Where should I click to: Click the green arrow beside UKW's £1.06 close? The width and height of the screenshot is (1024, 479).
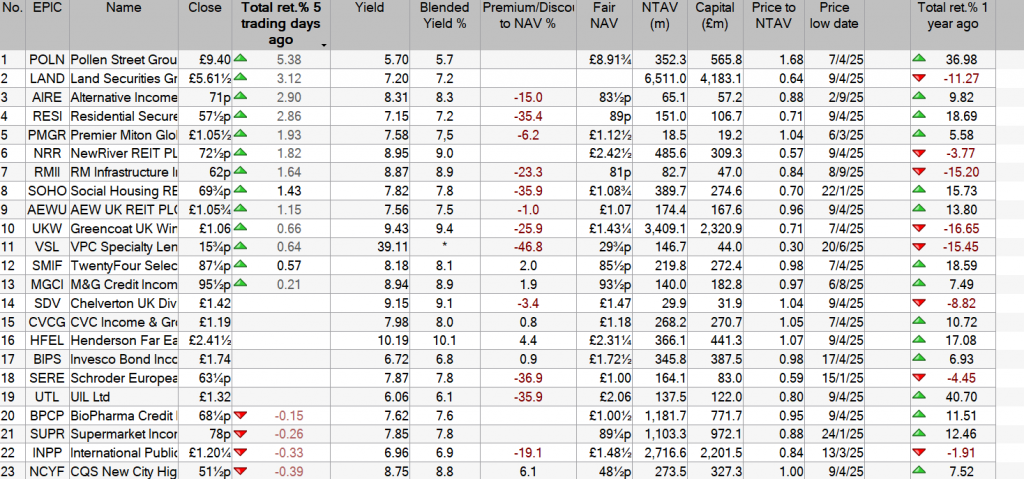coord(240,228)
